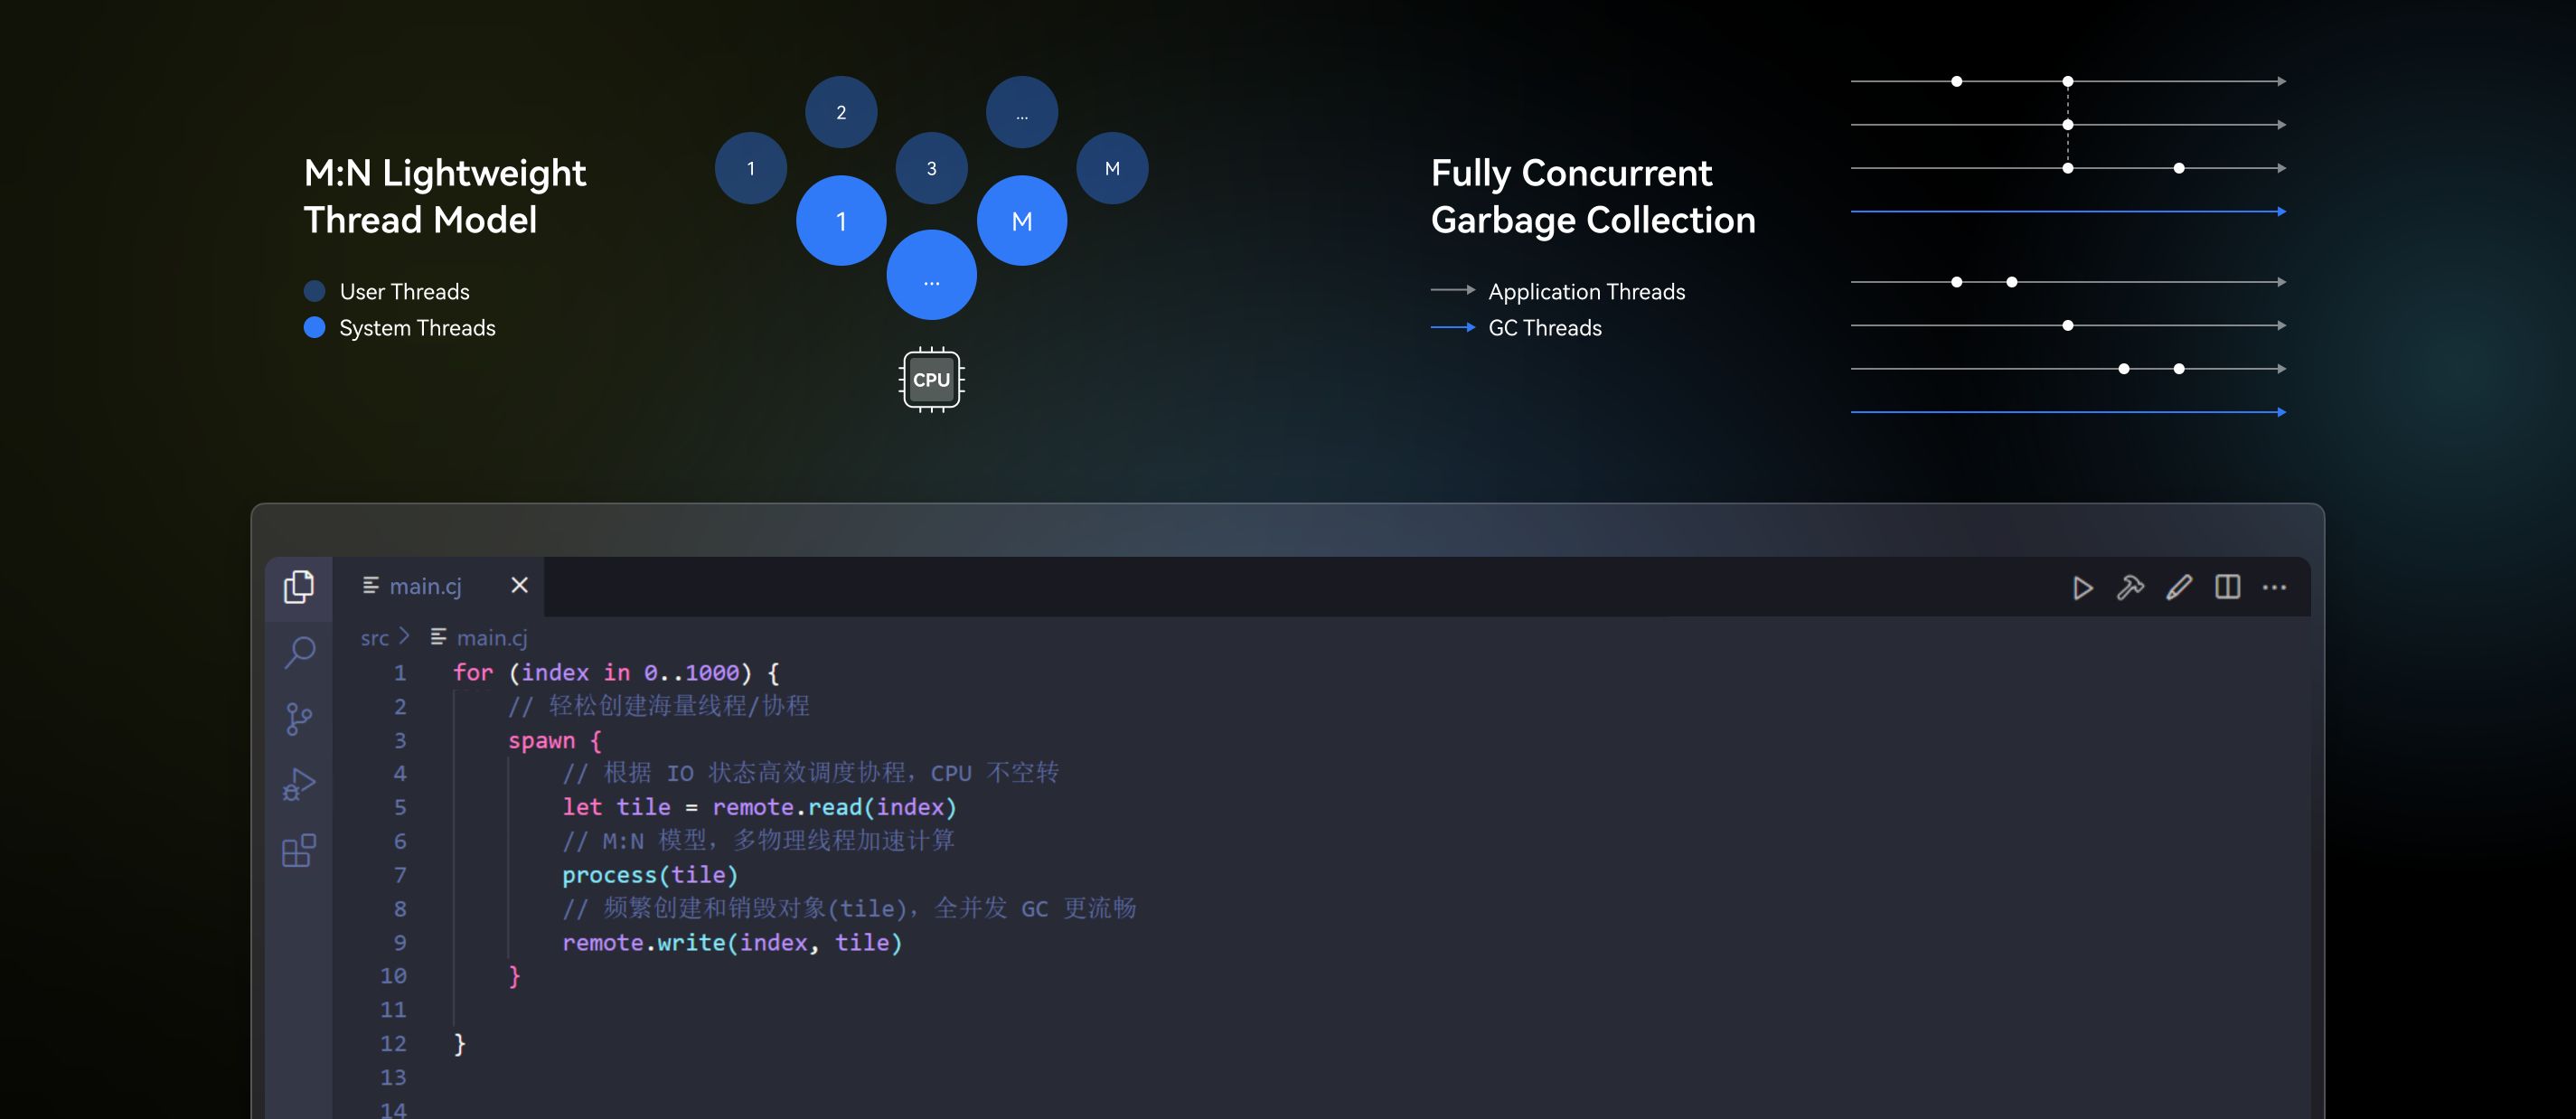Close the main.cj tab
Viewport: 2576px width, 1119px height.
pyautogui.click(x=519, y=585)
